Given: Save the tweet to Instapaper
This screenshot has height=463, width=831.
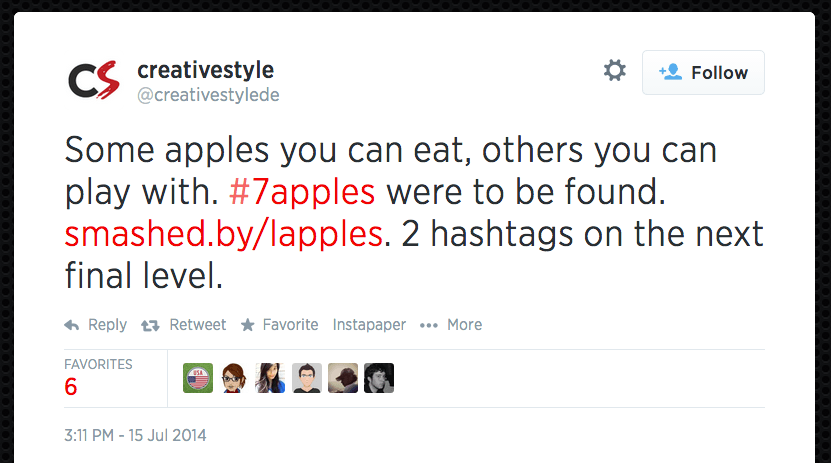Looking at the screenshot, I should [x=369, y=325].
